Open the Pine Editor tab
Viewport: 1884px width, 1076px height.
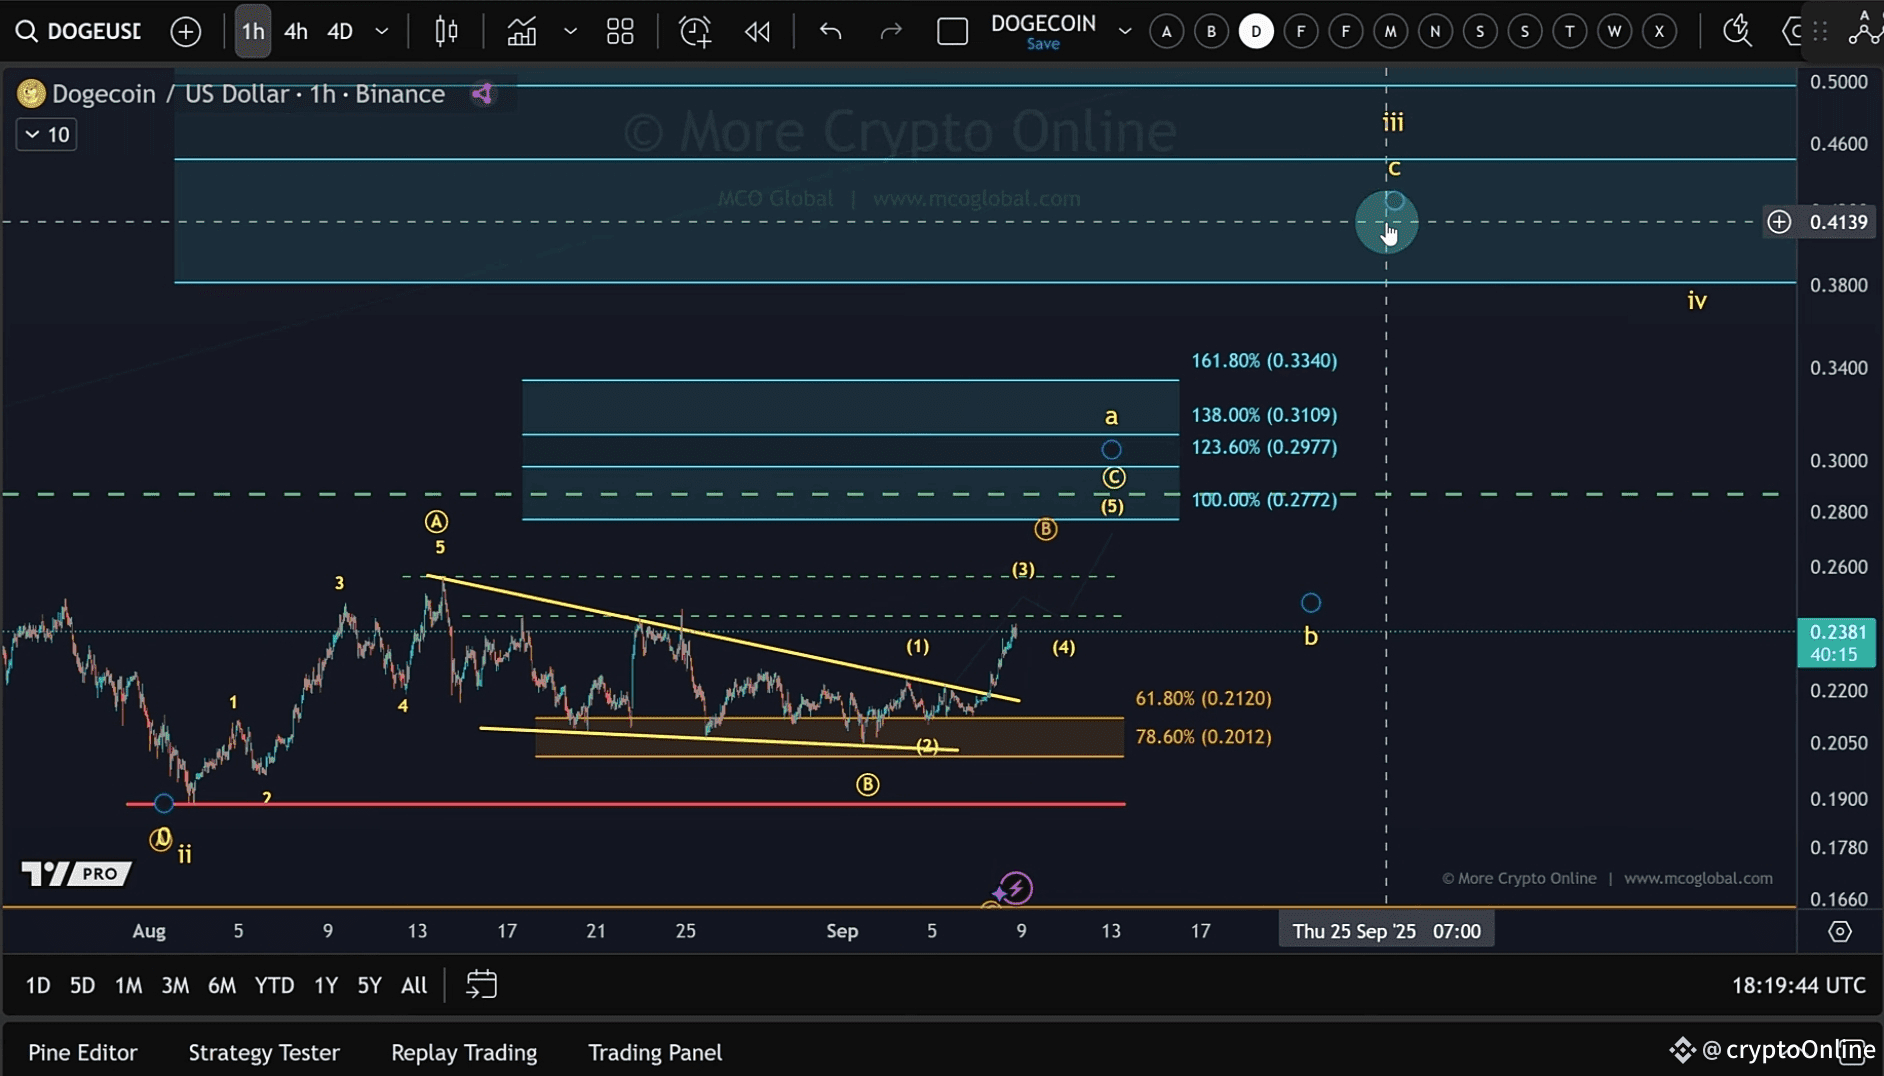(83, 1053)
